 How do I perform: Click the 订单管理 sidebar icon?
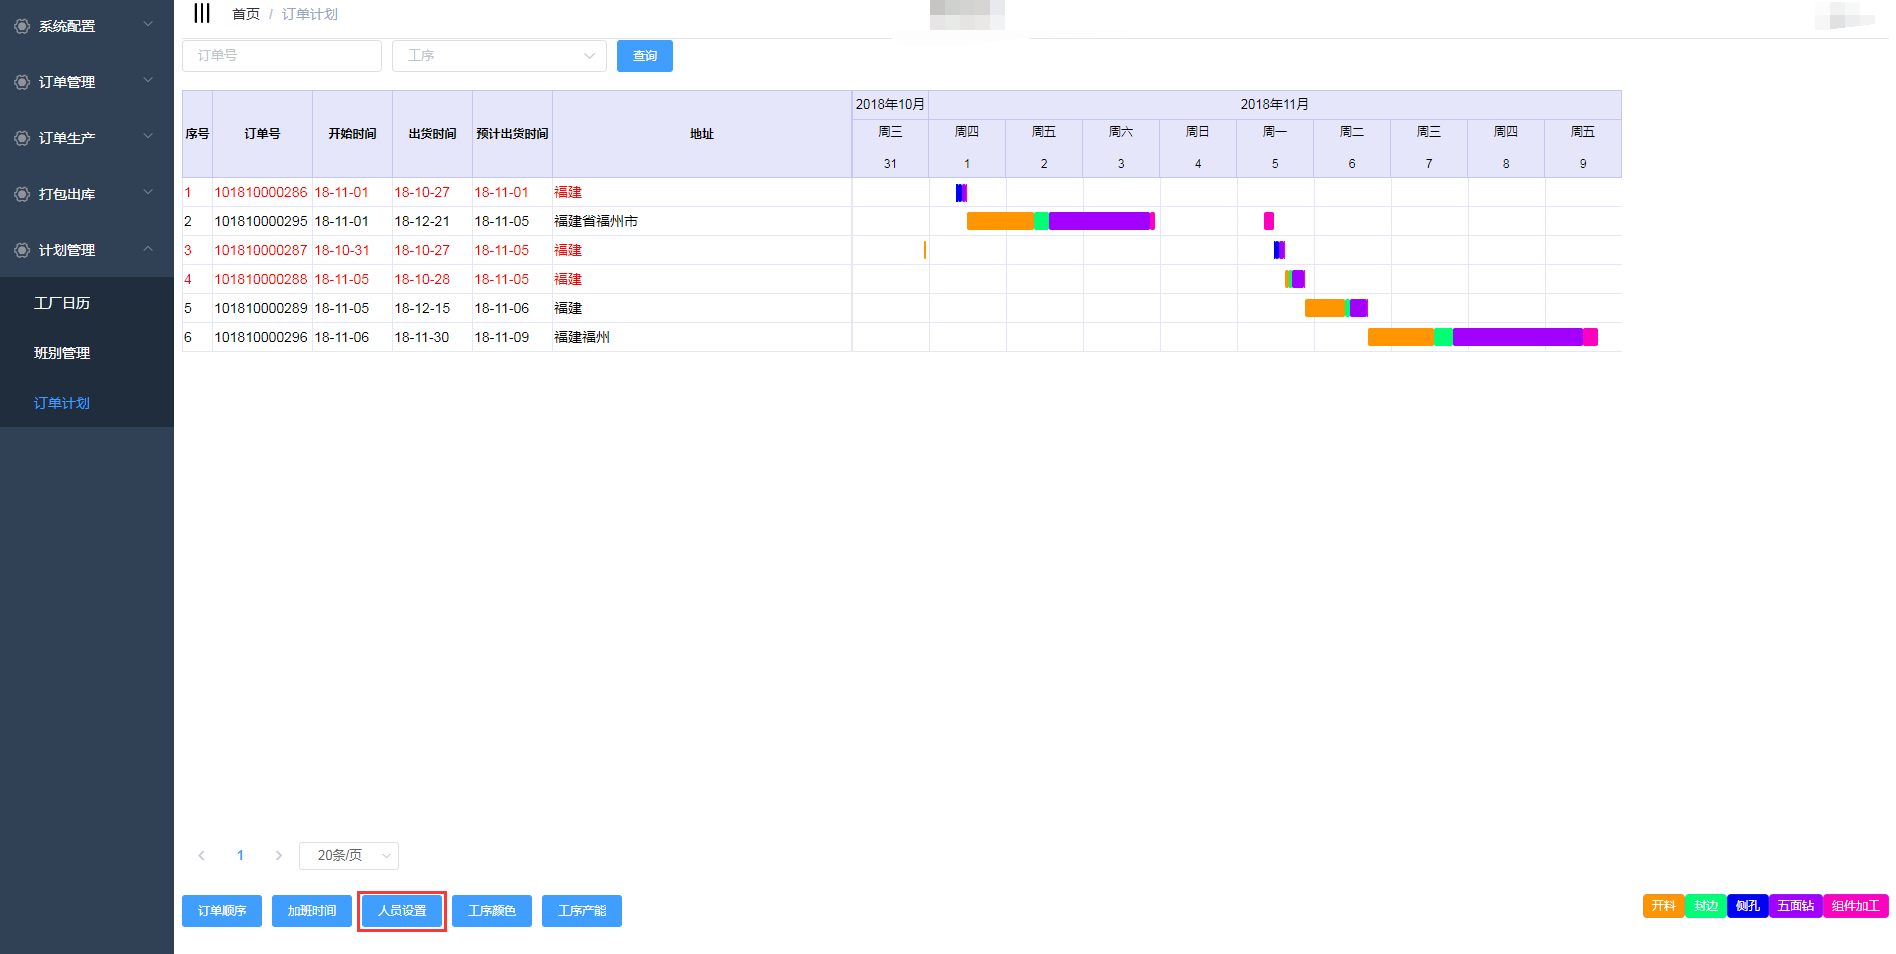point(22,82)
